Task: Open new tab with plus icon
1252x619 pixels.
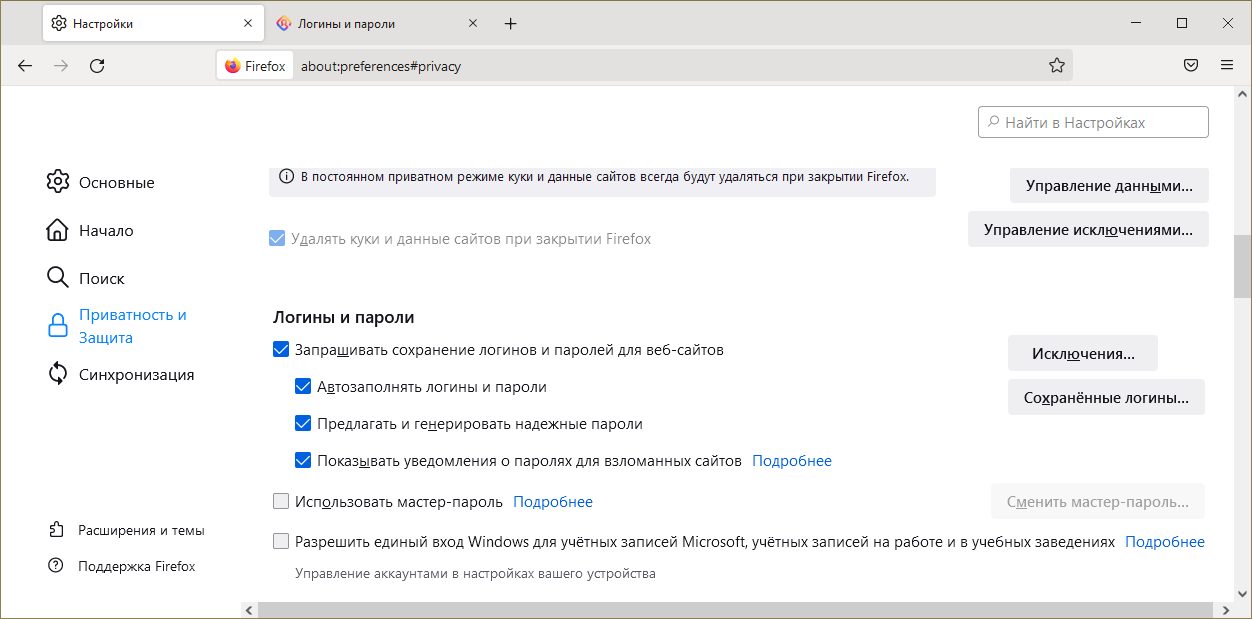Action: click(511, 23)
